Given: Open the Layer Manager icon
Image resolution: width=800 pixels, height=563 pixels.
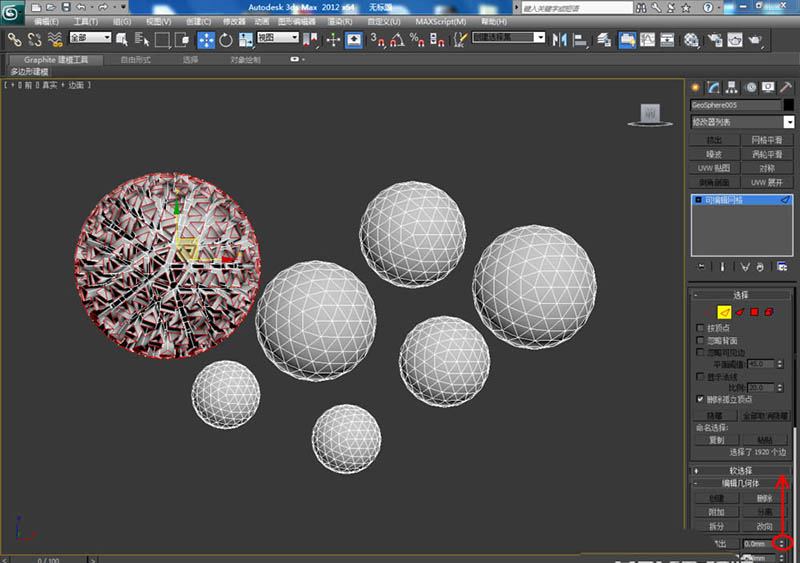Looking at the screenshot, I should [604, 40].
